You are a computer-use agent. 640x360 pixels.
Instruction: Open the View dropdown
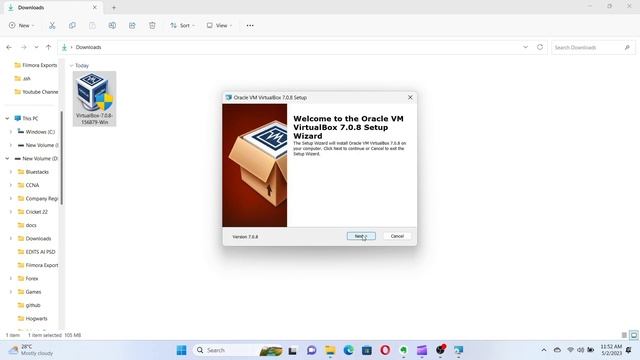tap(219, 25)
